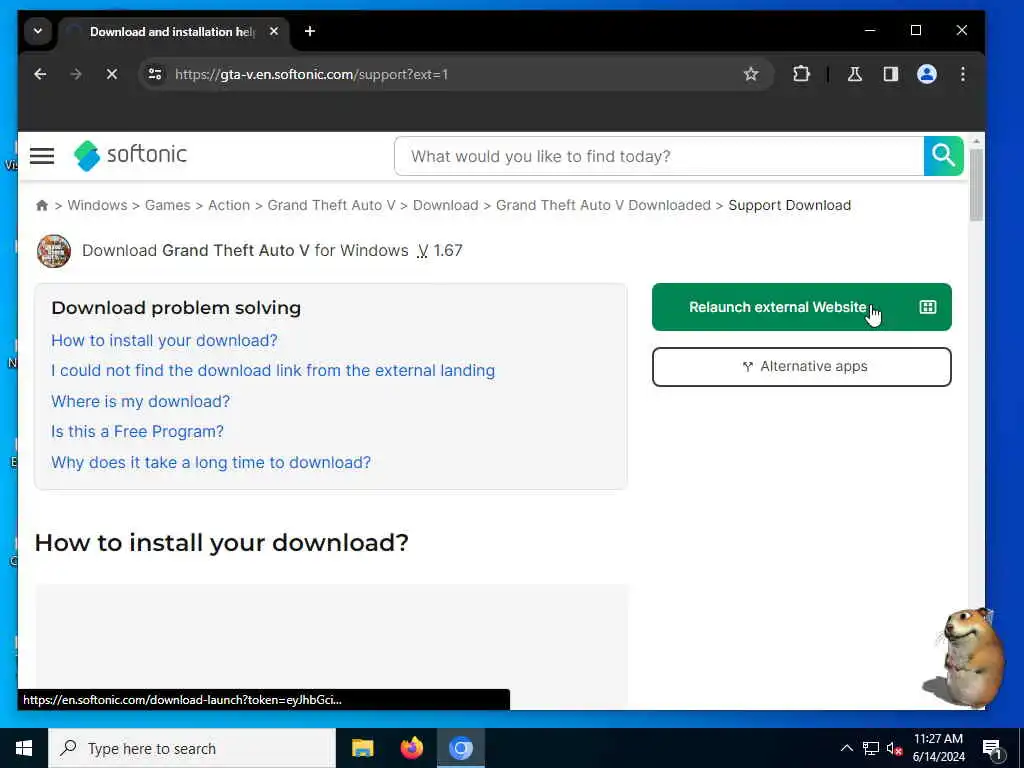Open Is this a Free Program link
The height and width of the screenshot is (768, 1024).
137,432
